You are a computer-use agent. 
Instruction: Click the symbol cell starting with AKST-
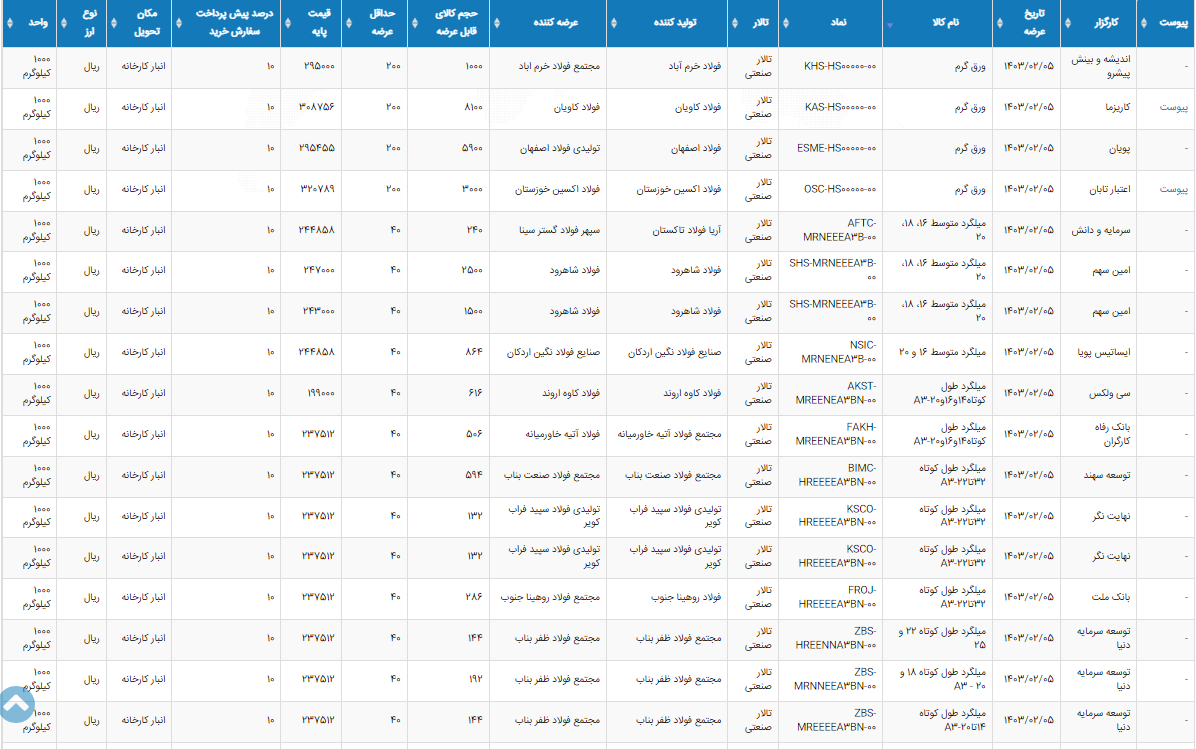click(836, 394)
